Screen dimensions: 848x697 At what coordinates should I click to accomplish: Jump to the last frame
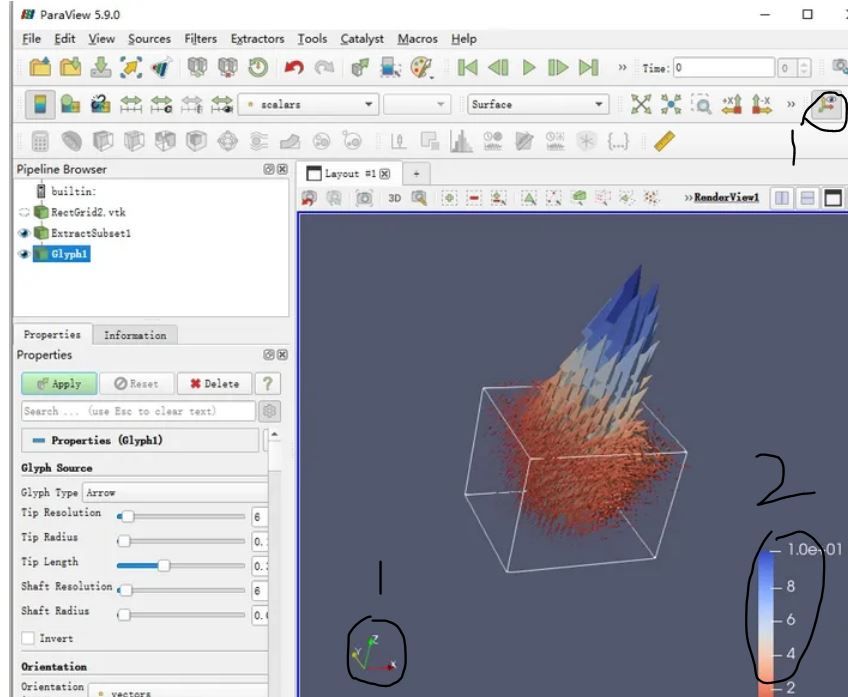[589, 68]
